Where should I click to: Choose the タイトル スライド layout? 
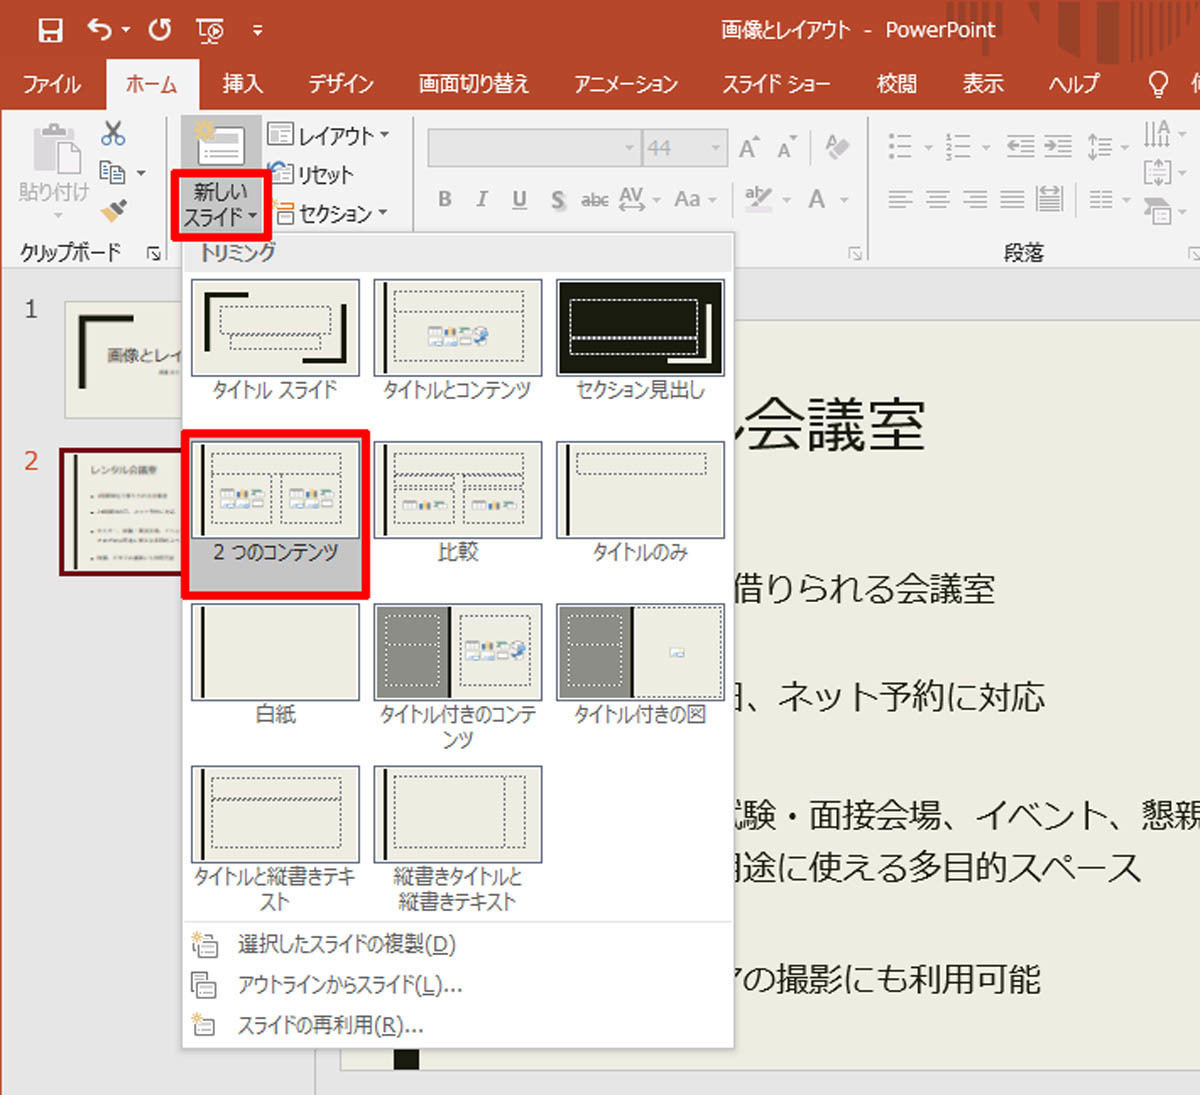tap(275, 340)
